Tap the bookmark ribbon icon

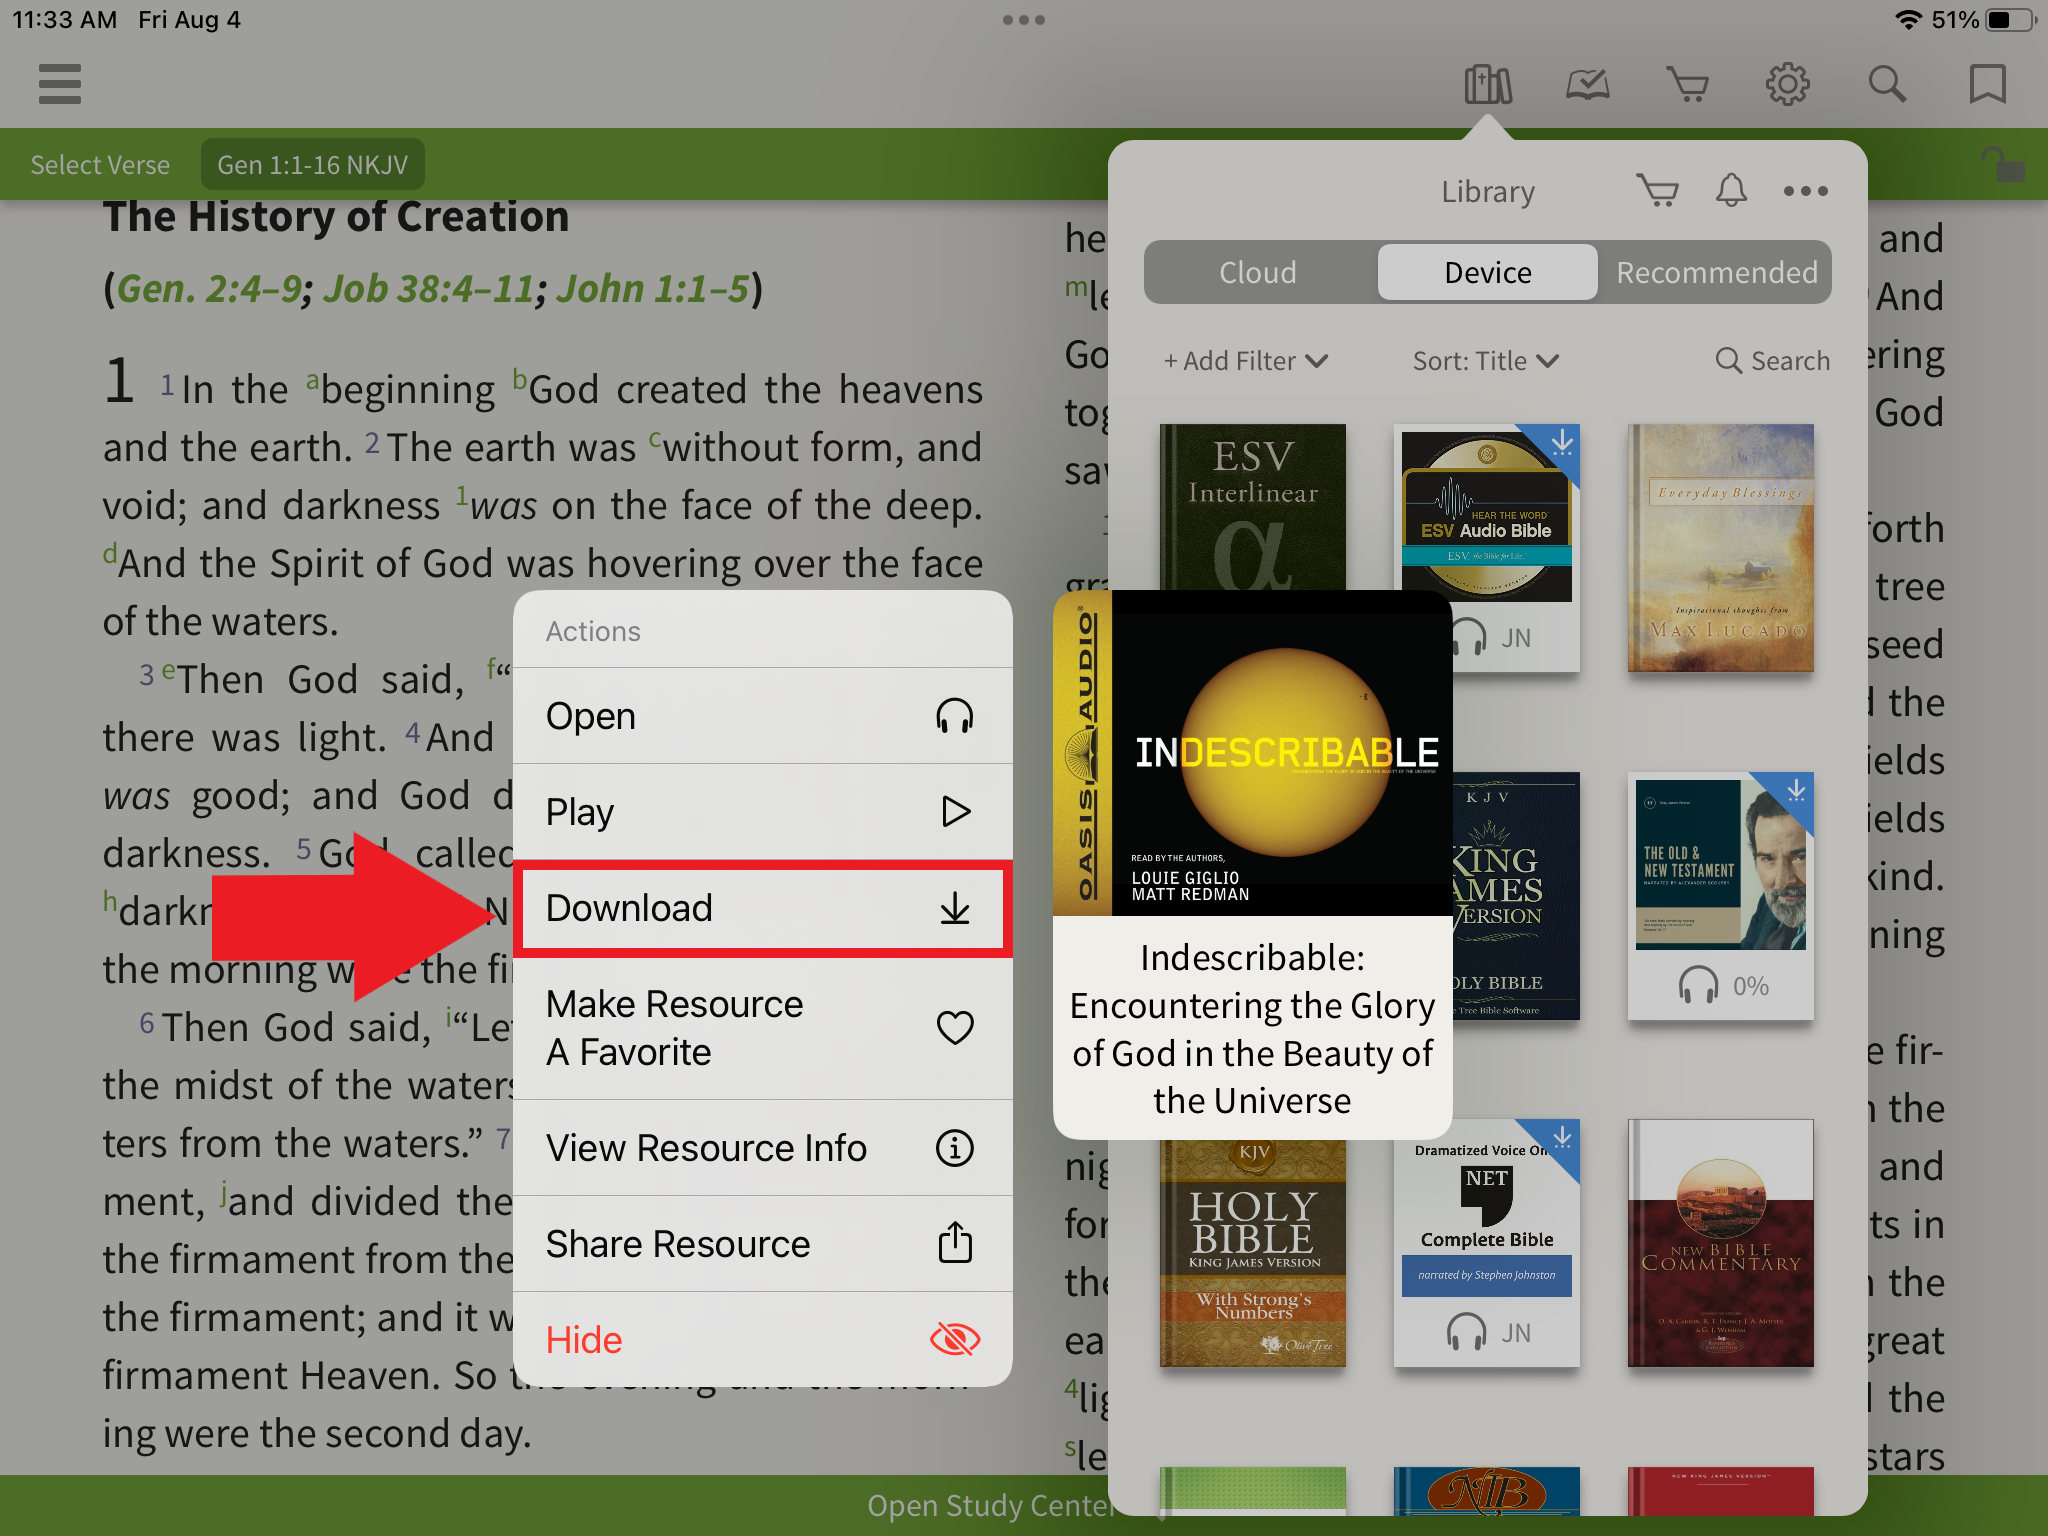pos(1987,84)
